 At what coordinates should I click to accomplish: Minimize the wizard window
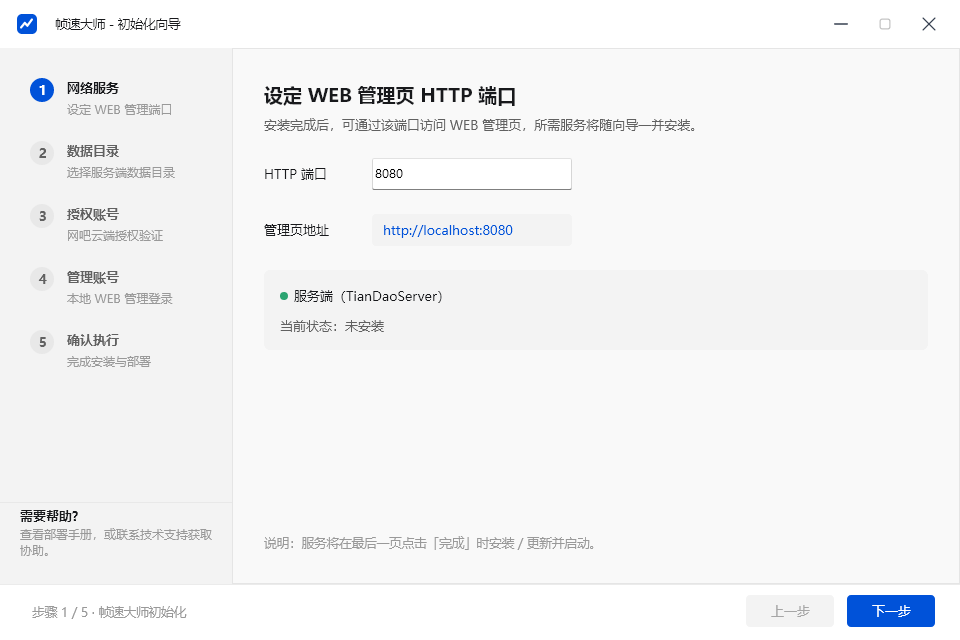(841, 24)
